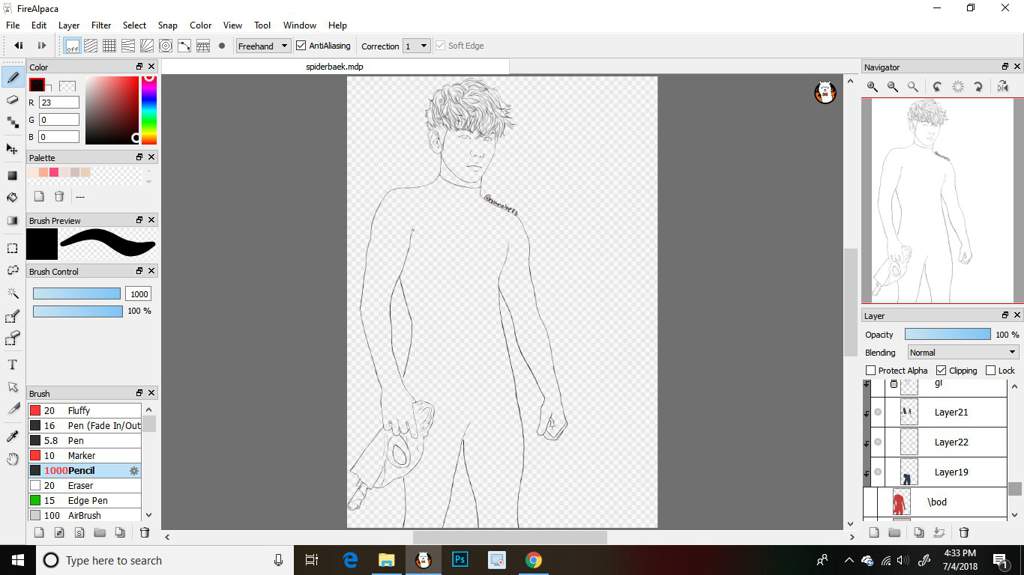Toggle visibility of Layer21
Viewport: 1024px width, 575px height.
(878, 412)
